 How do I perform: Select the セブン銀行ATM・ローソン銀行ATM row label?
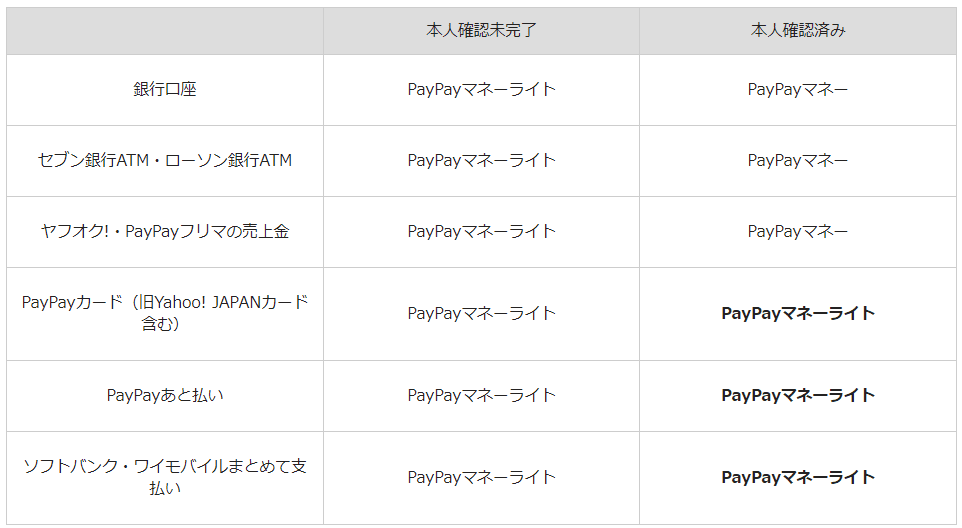click(x=165, y=160)
